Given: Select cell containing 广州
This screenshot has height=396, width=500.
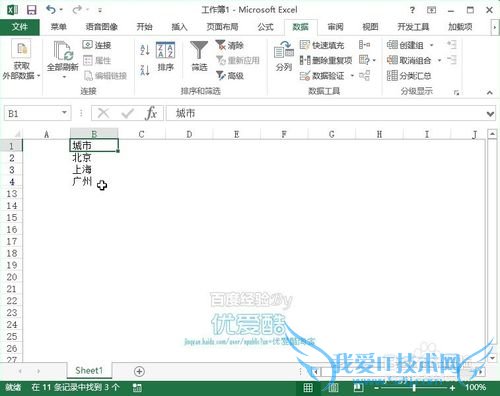Looking at the screenshot, I should coord(94,181).
